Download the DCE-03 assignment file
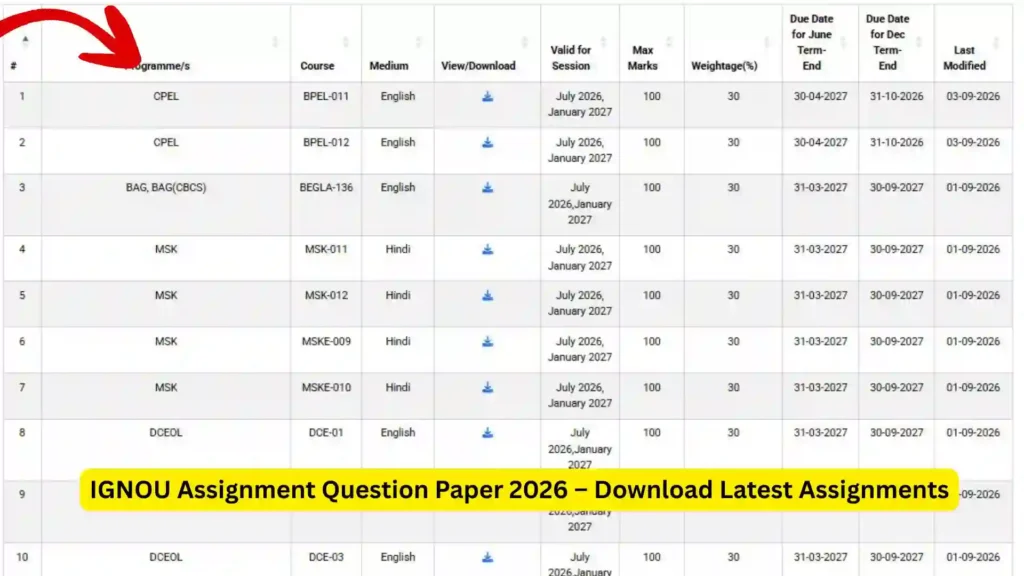The width and height of the screenshot is (1024, 576). click(x=487, y=558)
